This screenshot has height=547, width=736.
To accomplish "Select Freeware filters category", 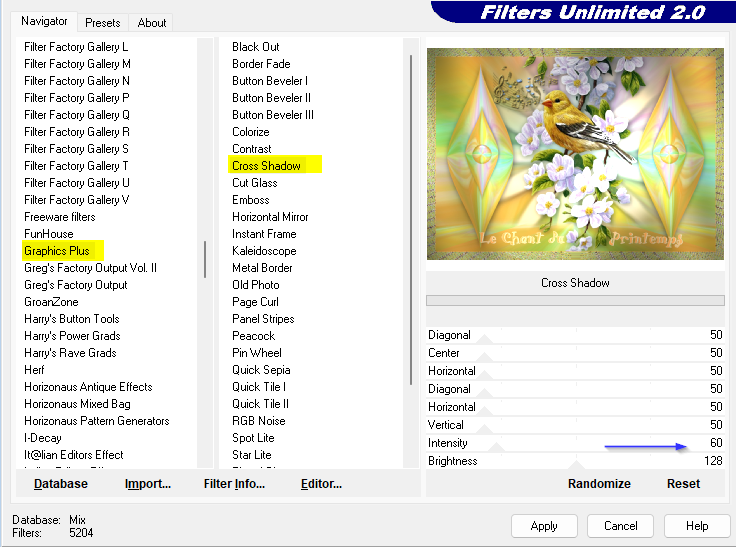I will coord(60,217).
